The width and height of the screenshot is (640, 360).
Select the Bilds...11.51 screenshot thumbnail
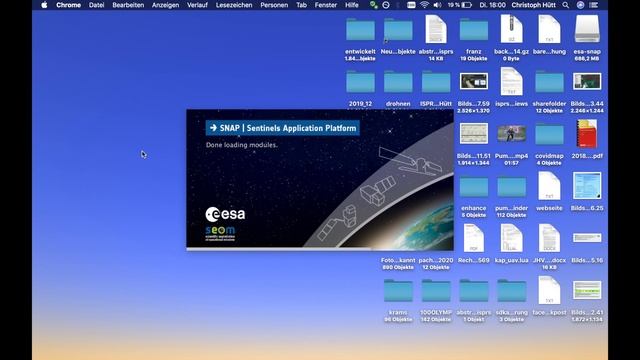pos(473,133)
